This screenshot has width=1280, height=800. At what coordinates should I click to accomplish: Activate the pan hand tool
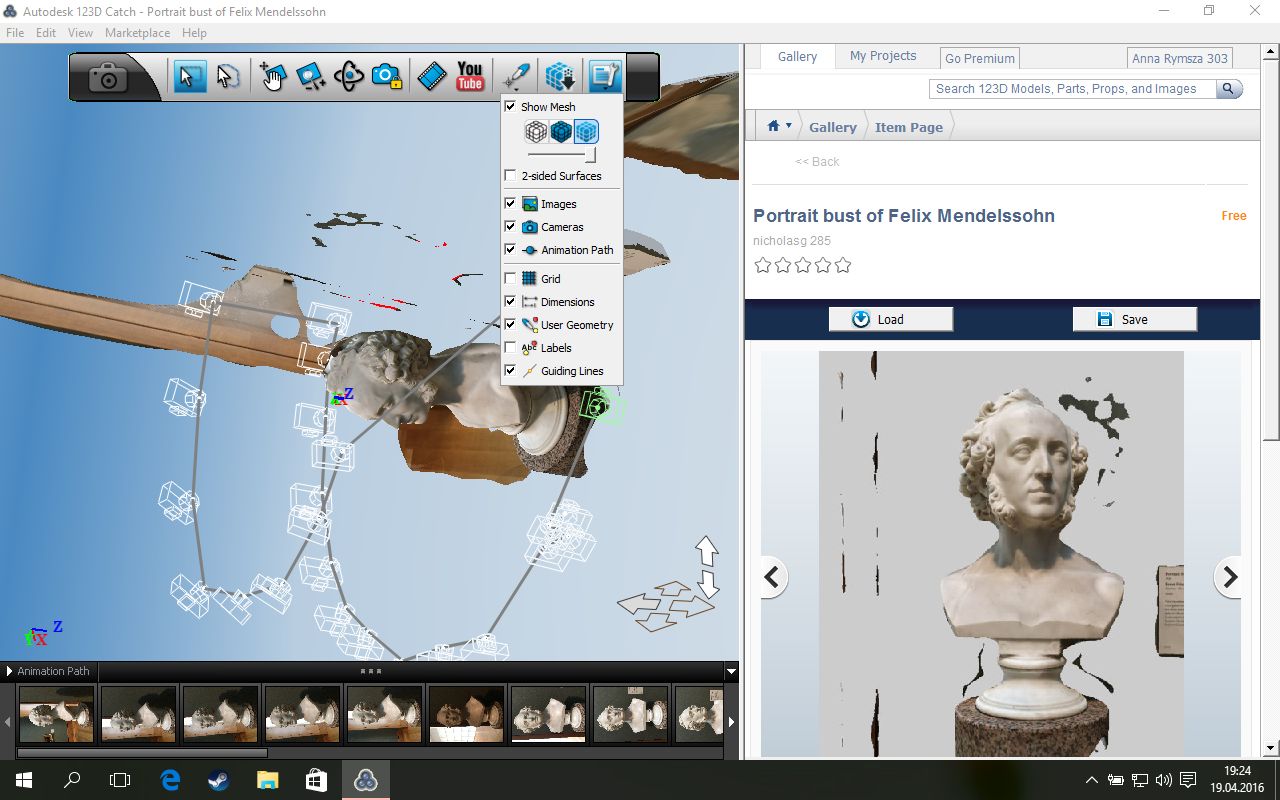(x=272, y=76)
